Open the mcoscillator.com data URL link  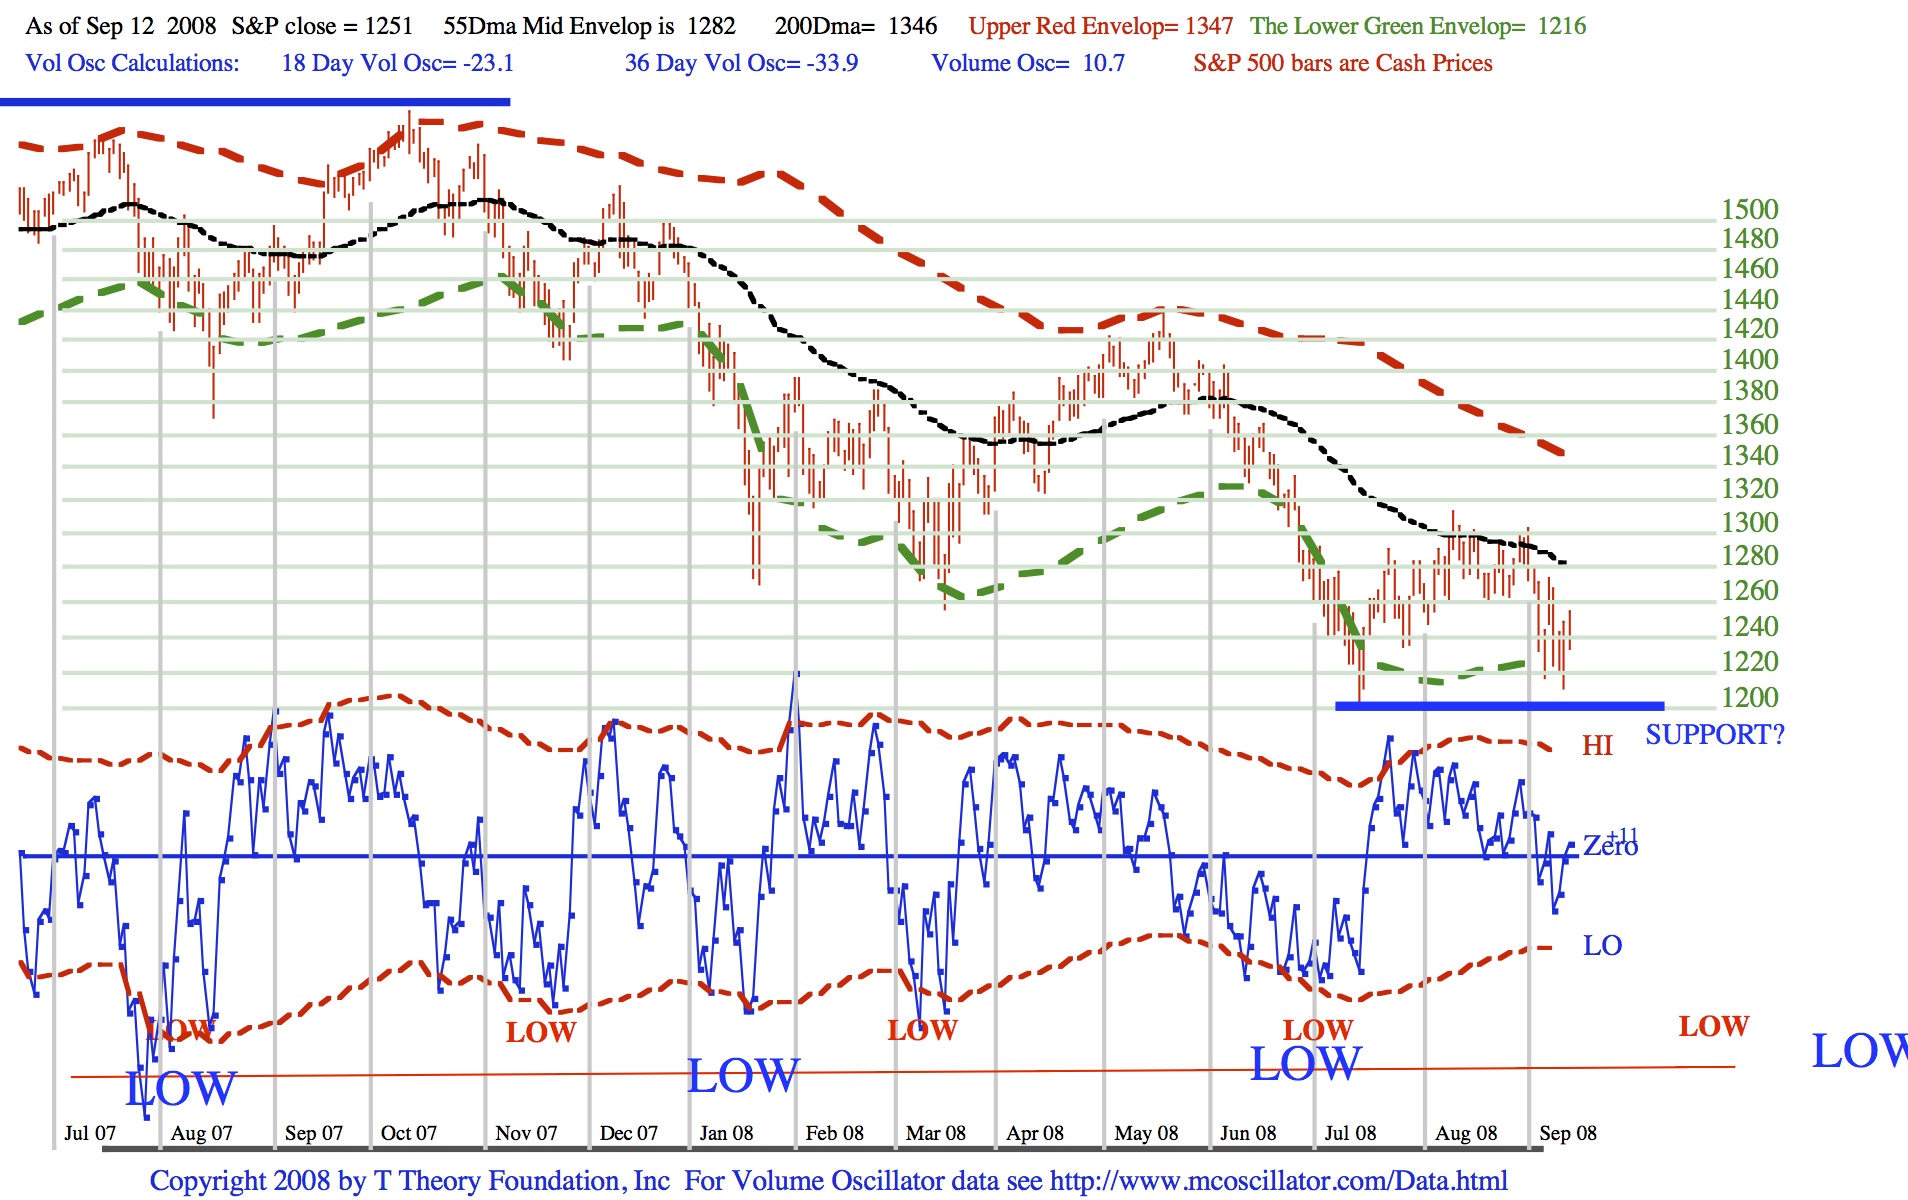click(x=1278, y=1181)
